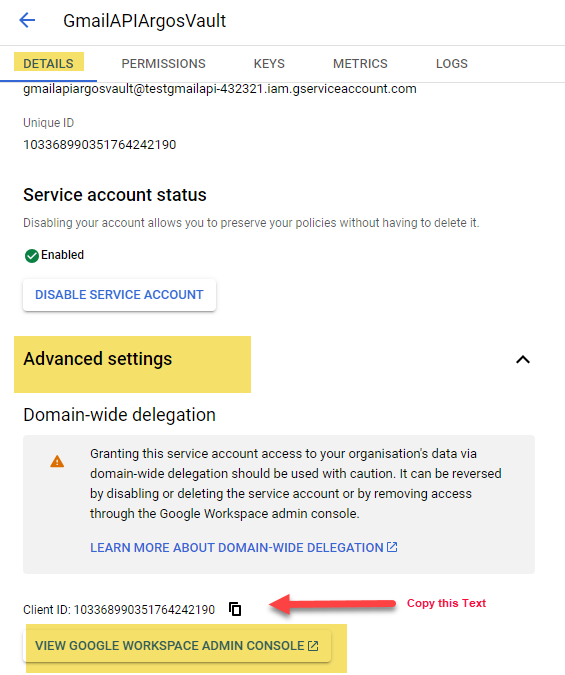565x675 pixels.
Task: Switch to the LOGS tab
Action: (x=452, y=64)
